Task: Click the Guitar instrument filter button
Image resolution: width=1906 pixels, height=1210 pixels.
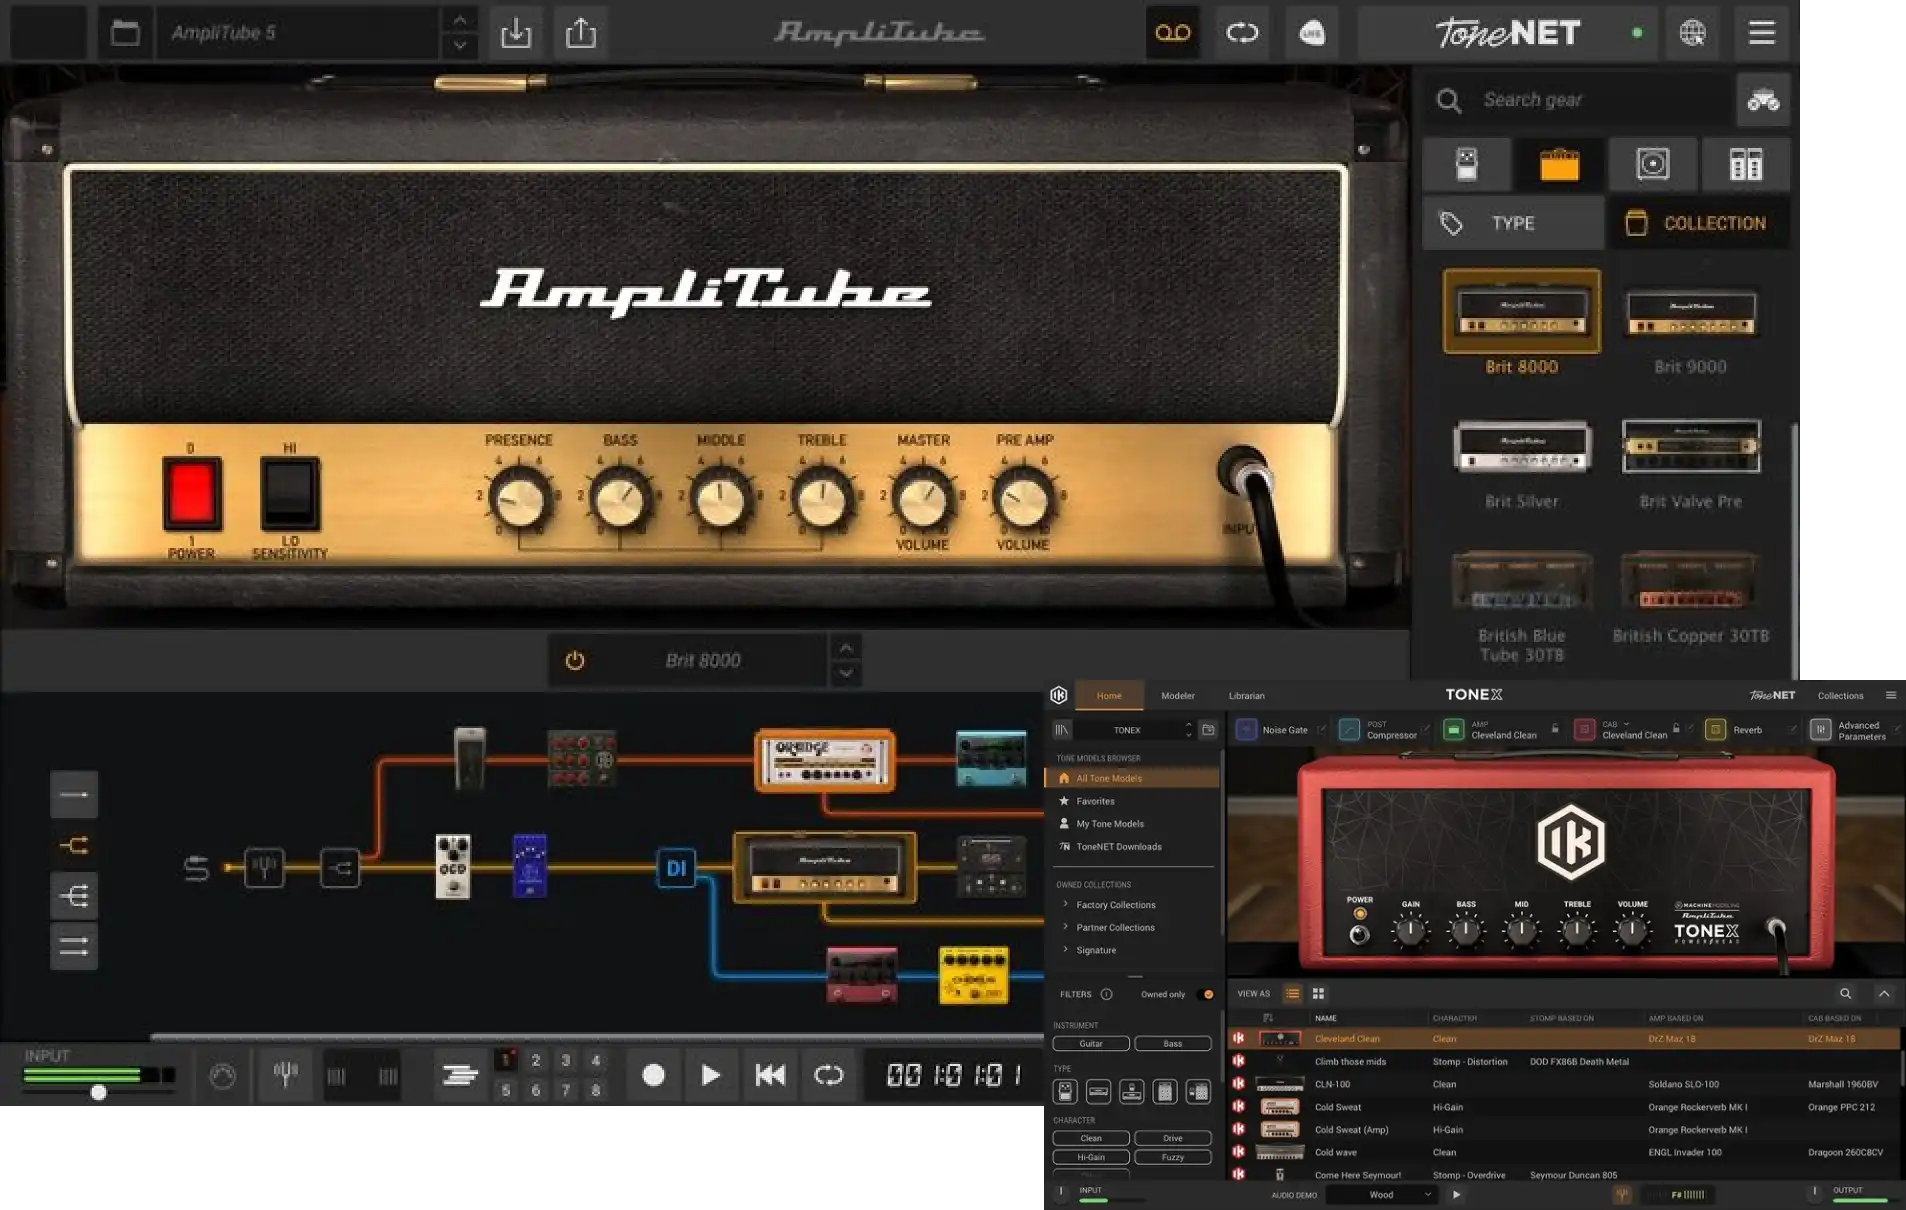Action: (x=1091, y=1044)
